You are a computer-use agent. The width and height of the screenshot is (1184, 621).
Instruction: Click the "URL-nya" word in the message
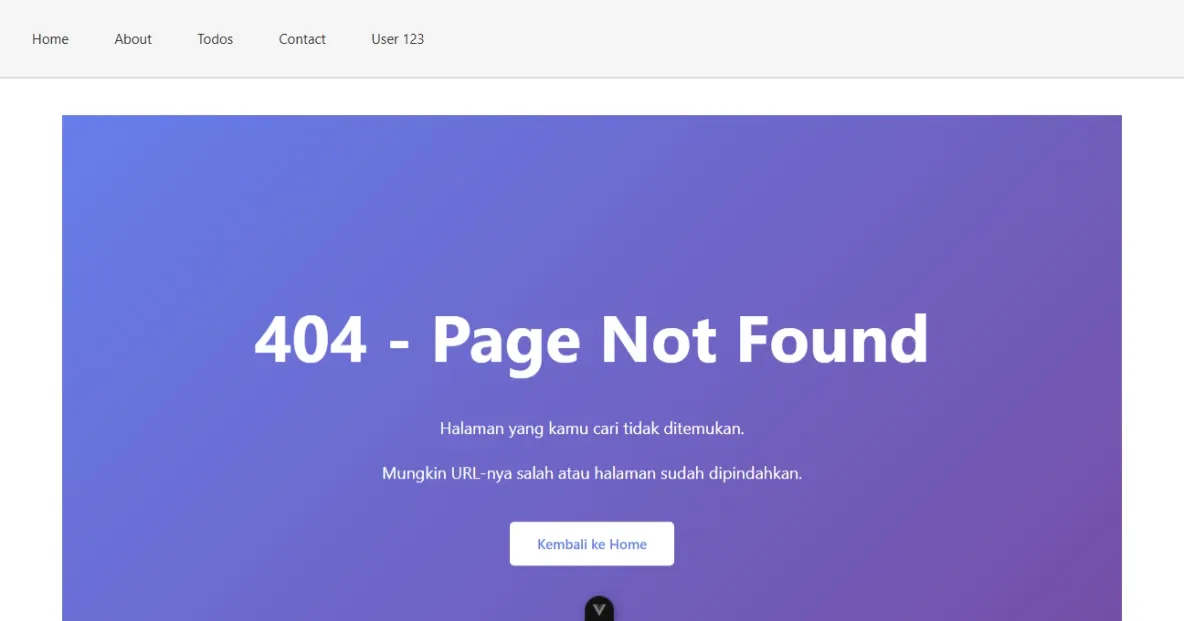[480, 473]
